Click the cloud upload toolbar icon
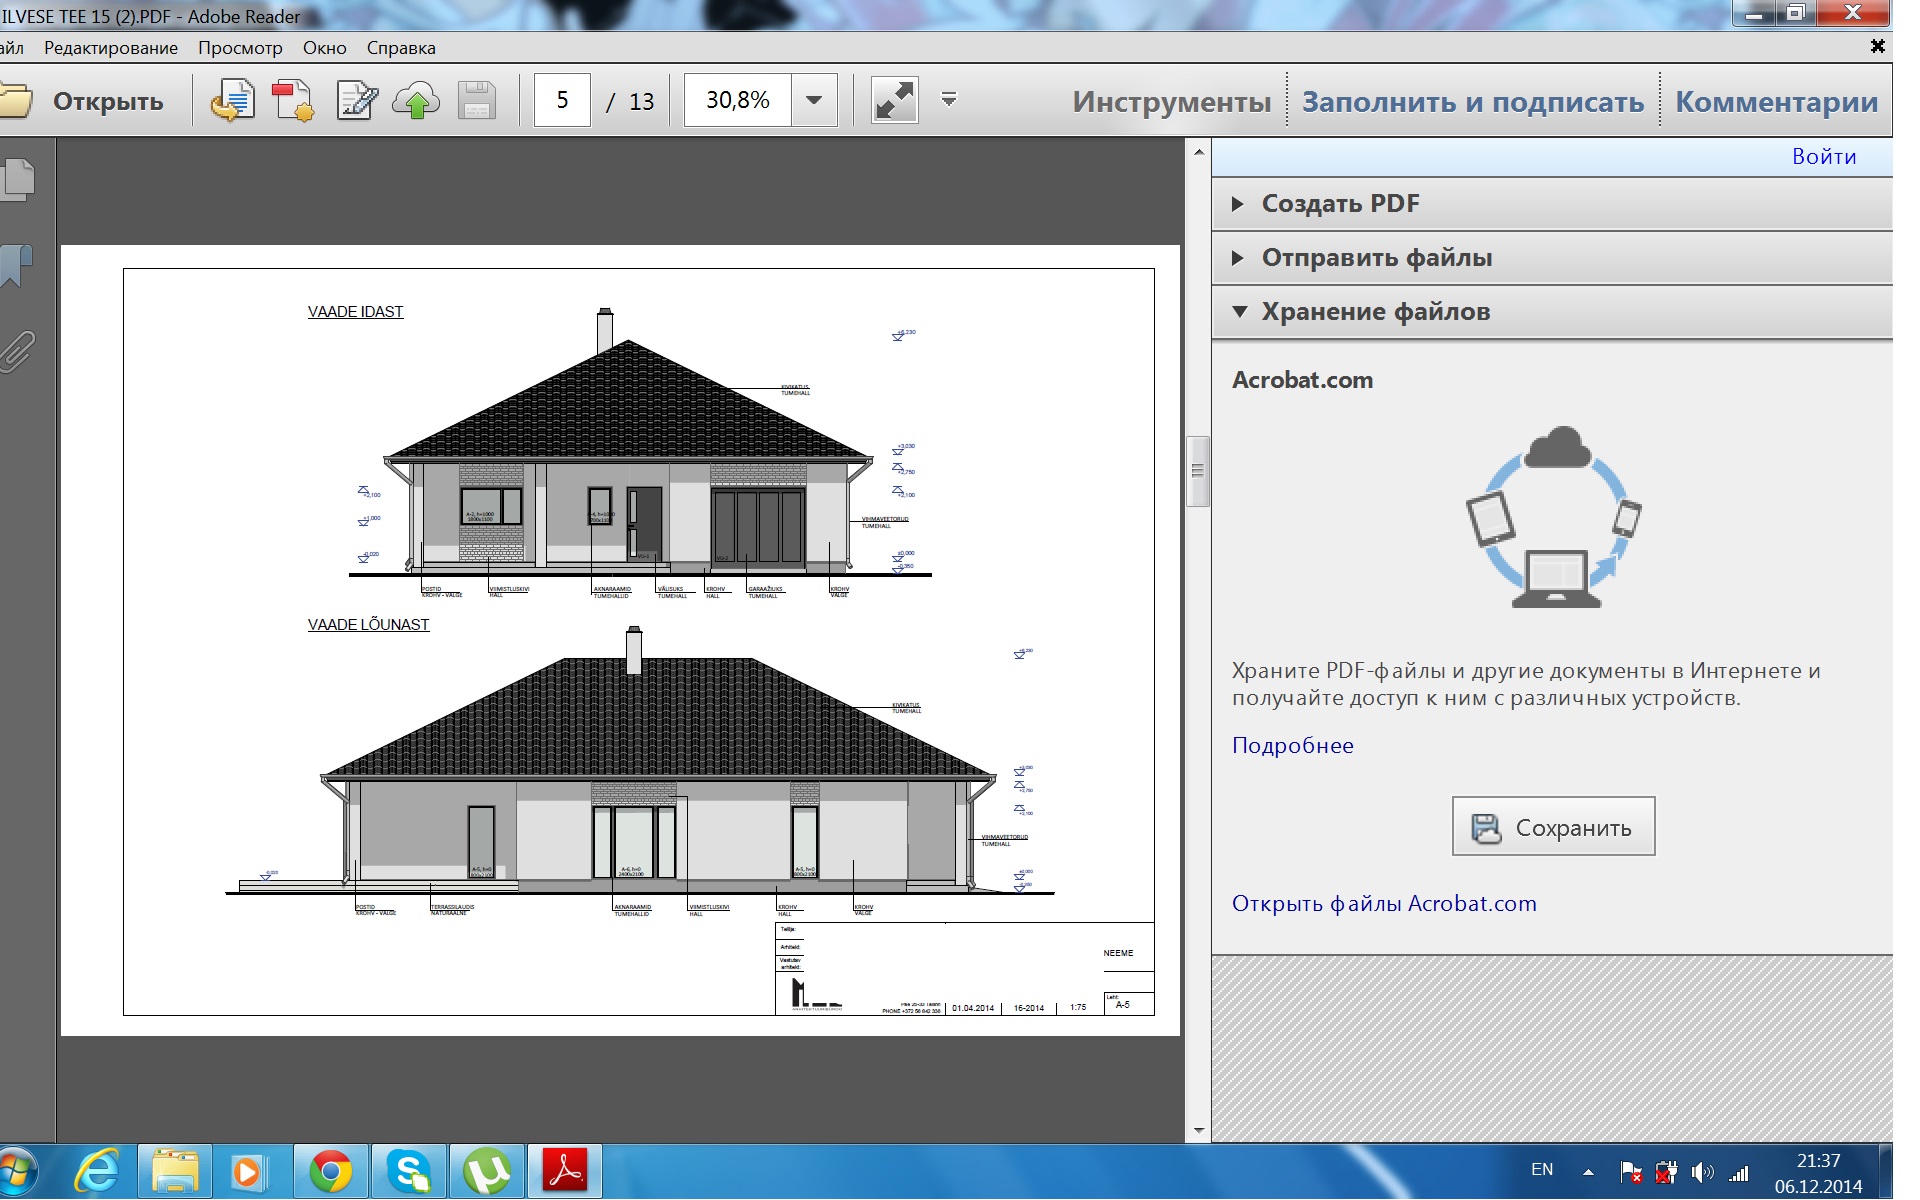Image resolution: width=1920 pixels, height=1200 pixels. click(x=416, y=101)
